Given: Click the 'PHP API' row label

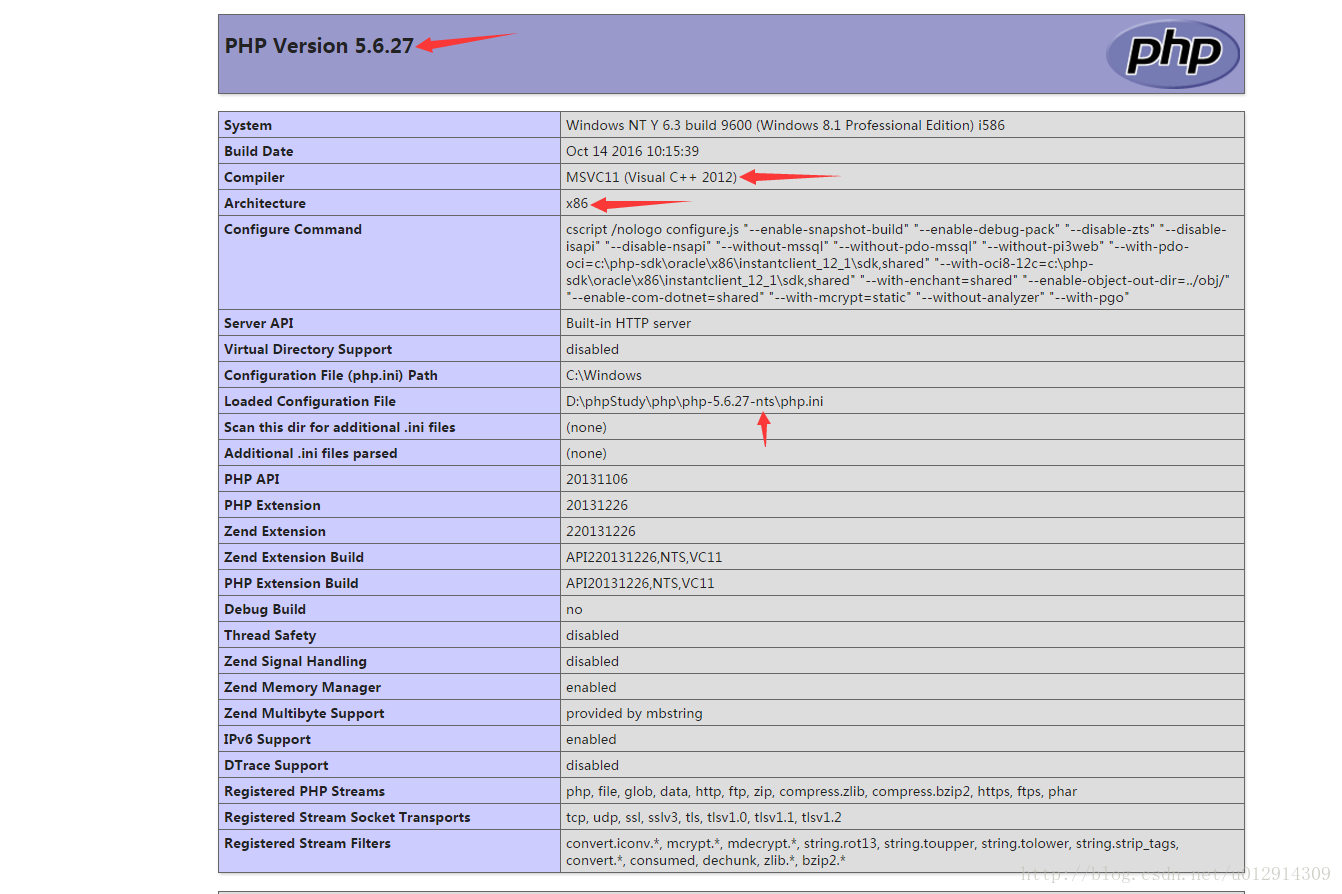Looking at the screenshot, I should pyautogui.click(x=252, y=479).
